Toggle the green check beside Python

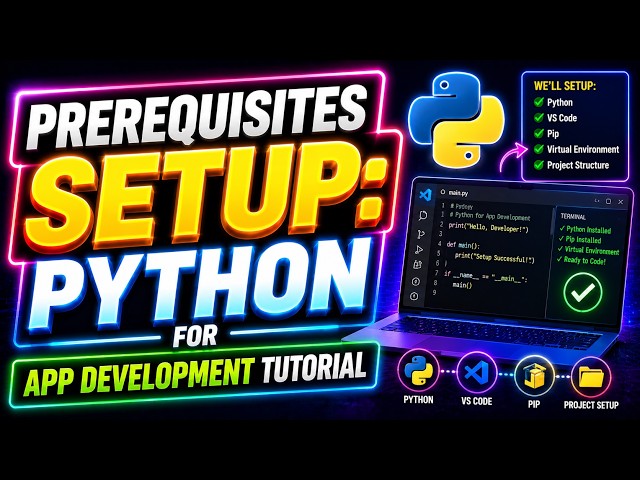539,102
